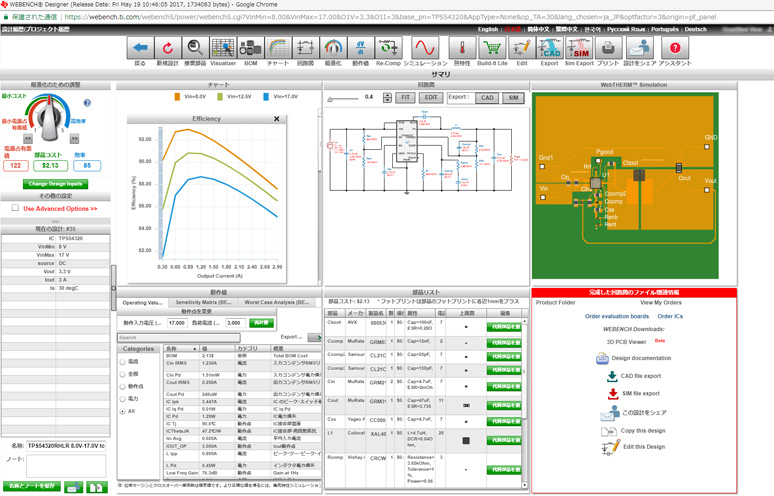The width and height of the screenshot is (774, 496).
Task: Launch simulation with the sine wave icon
Action: [425, 48]
